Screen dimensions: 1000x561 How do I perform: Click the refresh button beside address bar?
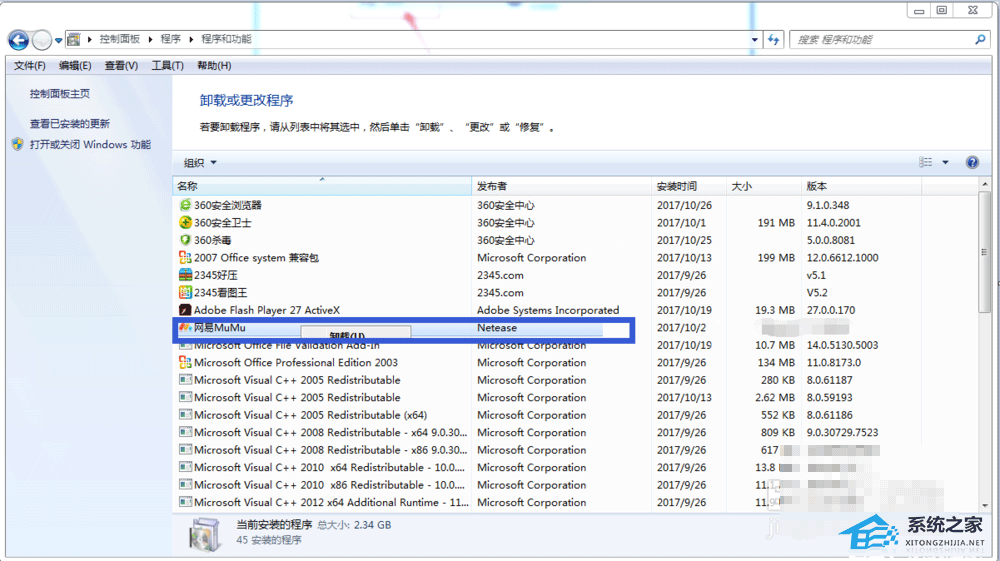tap(774, 40)
